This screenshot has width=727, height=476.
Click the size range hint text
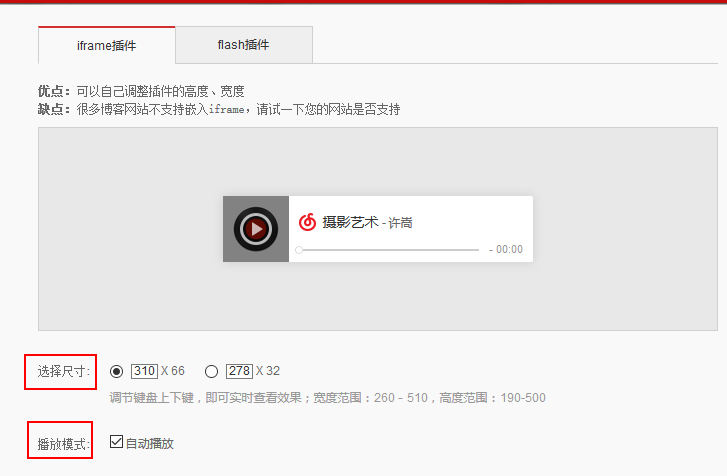tap(327, 398)
